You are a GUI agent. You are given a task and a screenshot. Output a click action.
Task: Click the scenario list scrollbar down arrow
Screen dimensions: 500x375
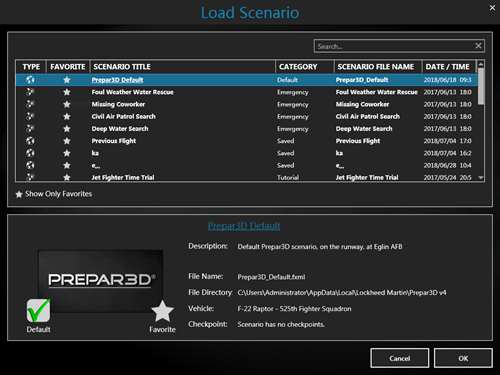(481, 177)
